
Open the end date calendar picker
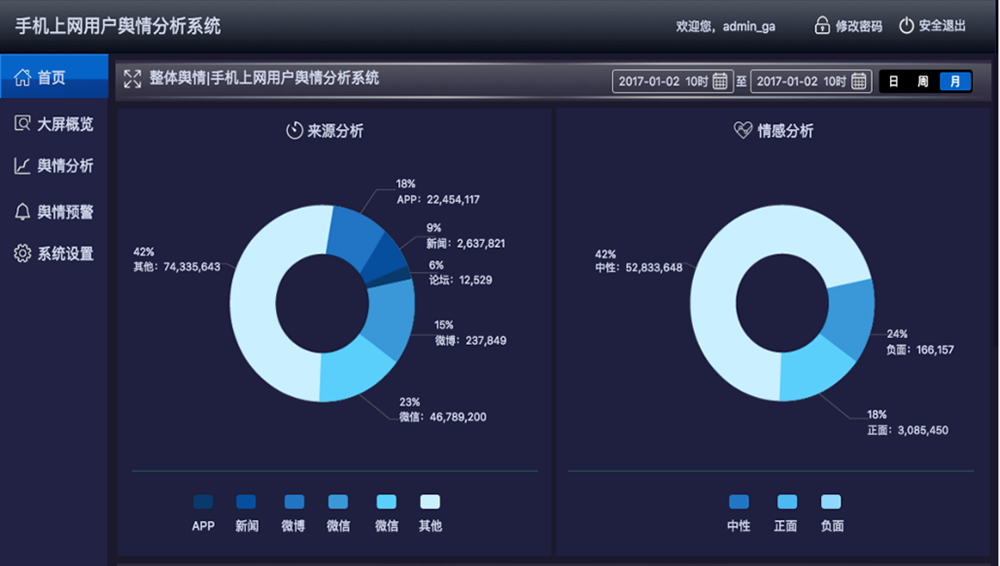(859, 82)
